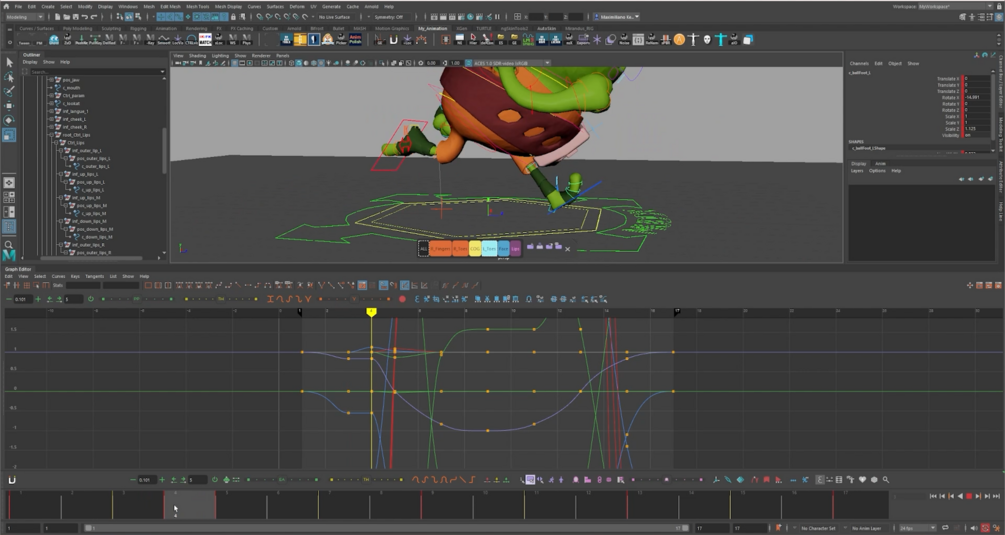The height and width of the screenshot is (535, 1005).
Task: Switch to the Rigging shelf tab
Action: tap(138, 28)
